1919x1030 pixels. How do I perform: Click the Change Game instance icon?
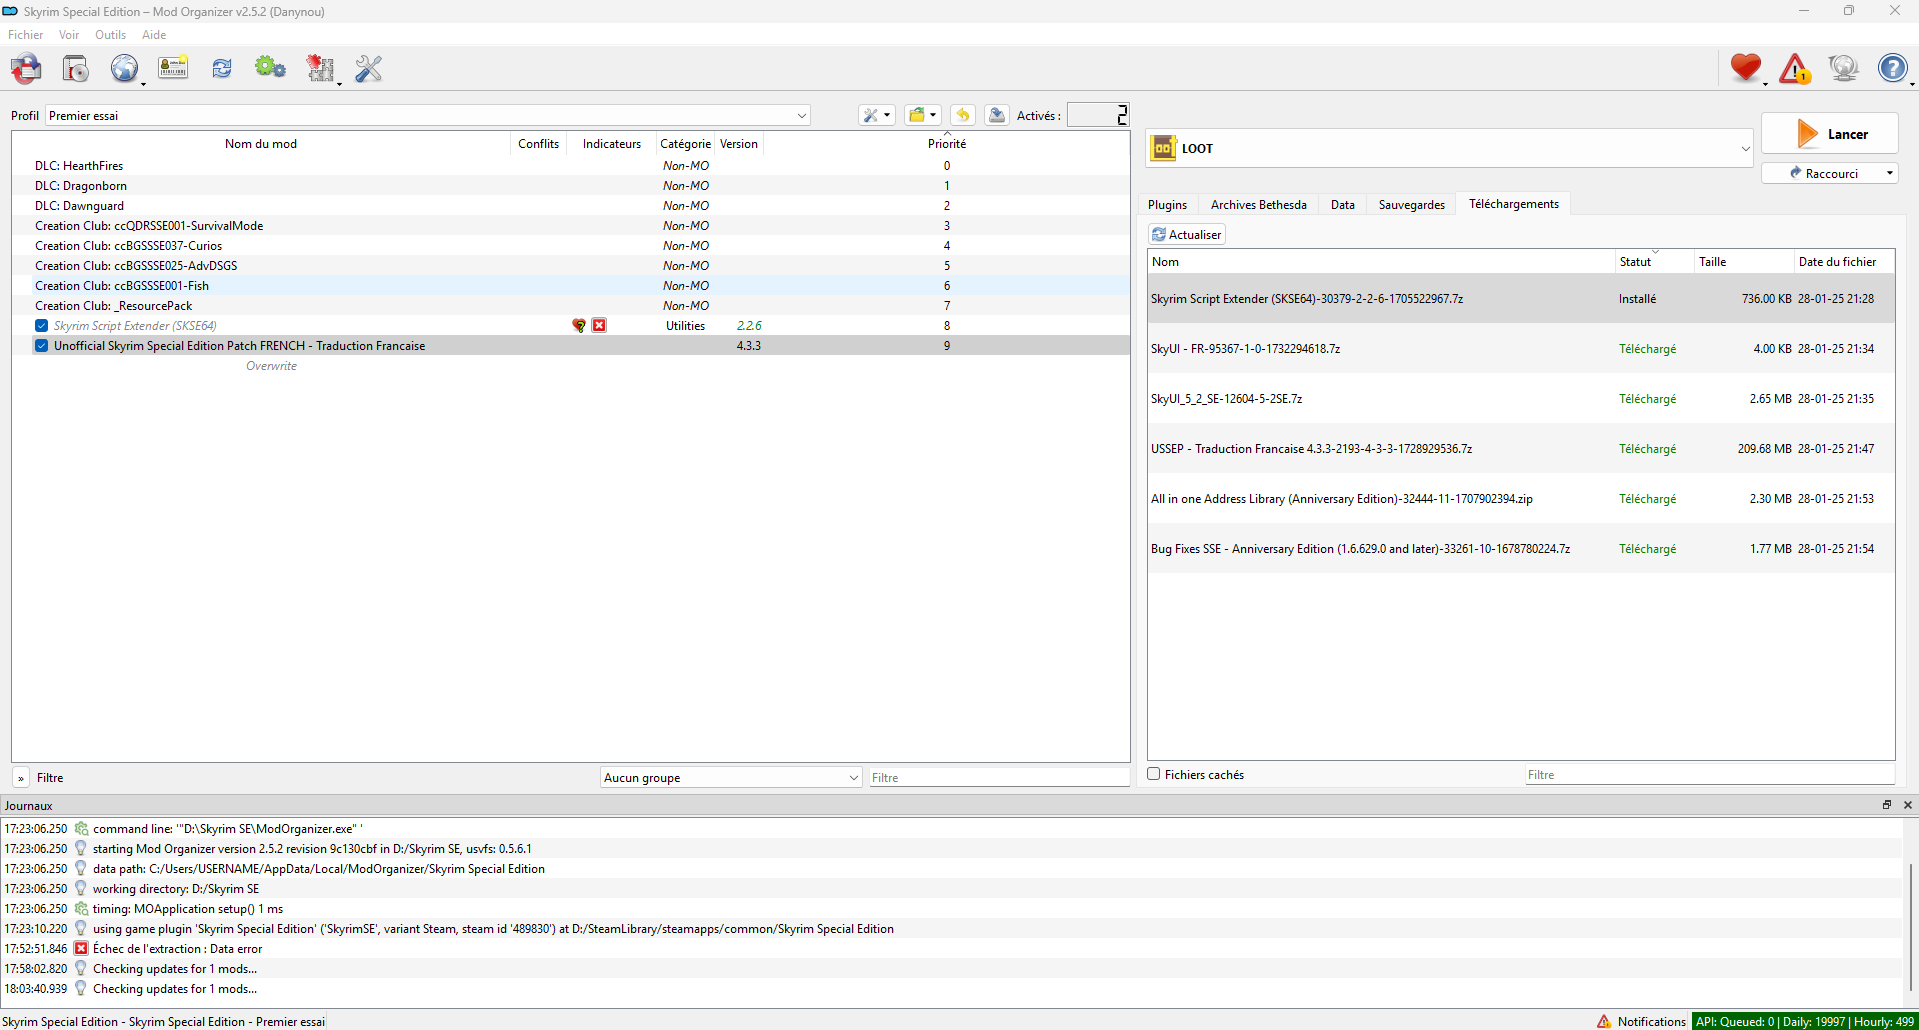point(27,68)
